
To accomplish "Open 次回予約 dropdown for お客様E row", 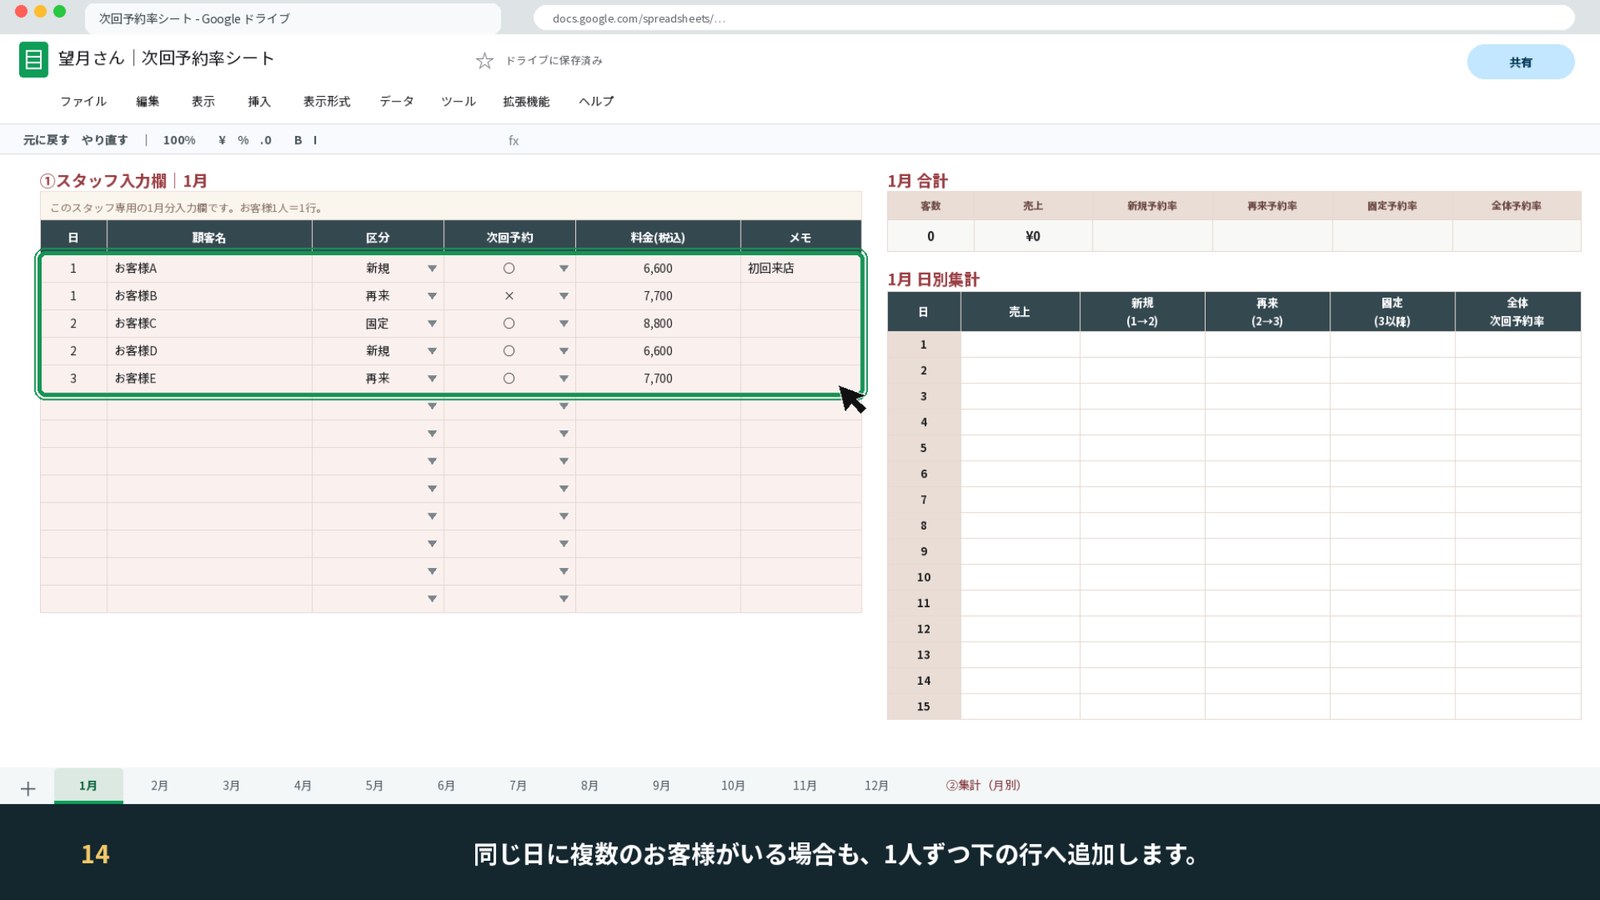I will 564,379.
